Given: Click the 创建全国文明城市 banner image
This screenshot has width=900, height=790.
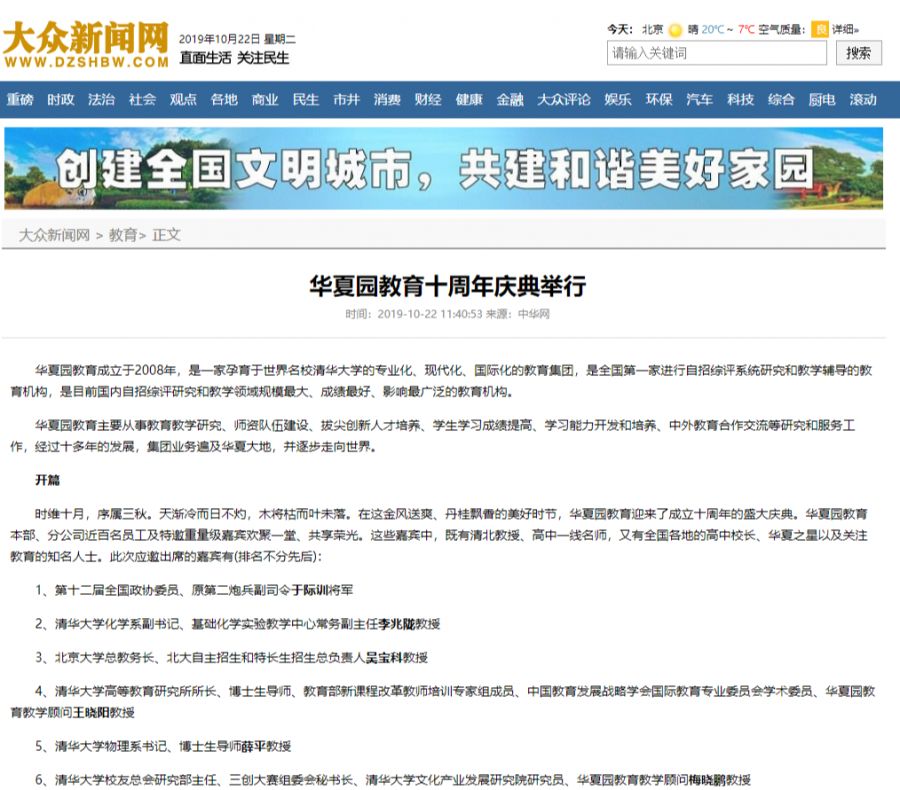Looking at the screenshot, I should (x=444, y=168).
